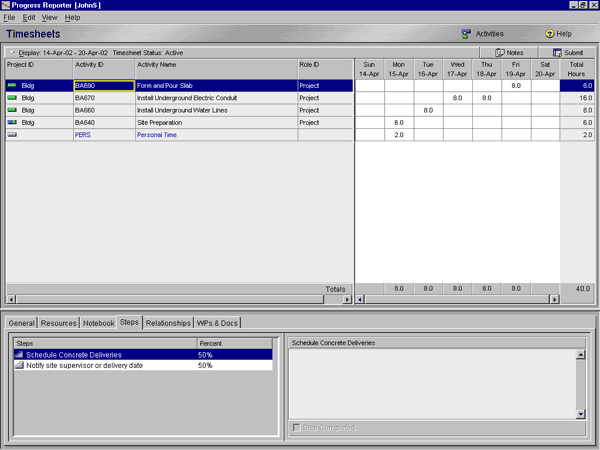Click Monday 2.0 hours for Personal Time
Image resolution: width=600 pixels, height=450 pixels.
(399, 135)
